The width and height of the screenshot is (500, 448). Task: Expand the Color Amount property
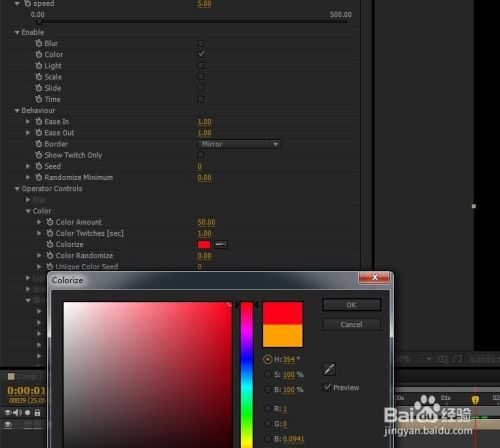coord(39,222)
